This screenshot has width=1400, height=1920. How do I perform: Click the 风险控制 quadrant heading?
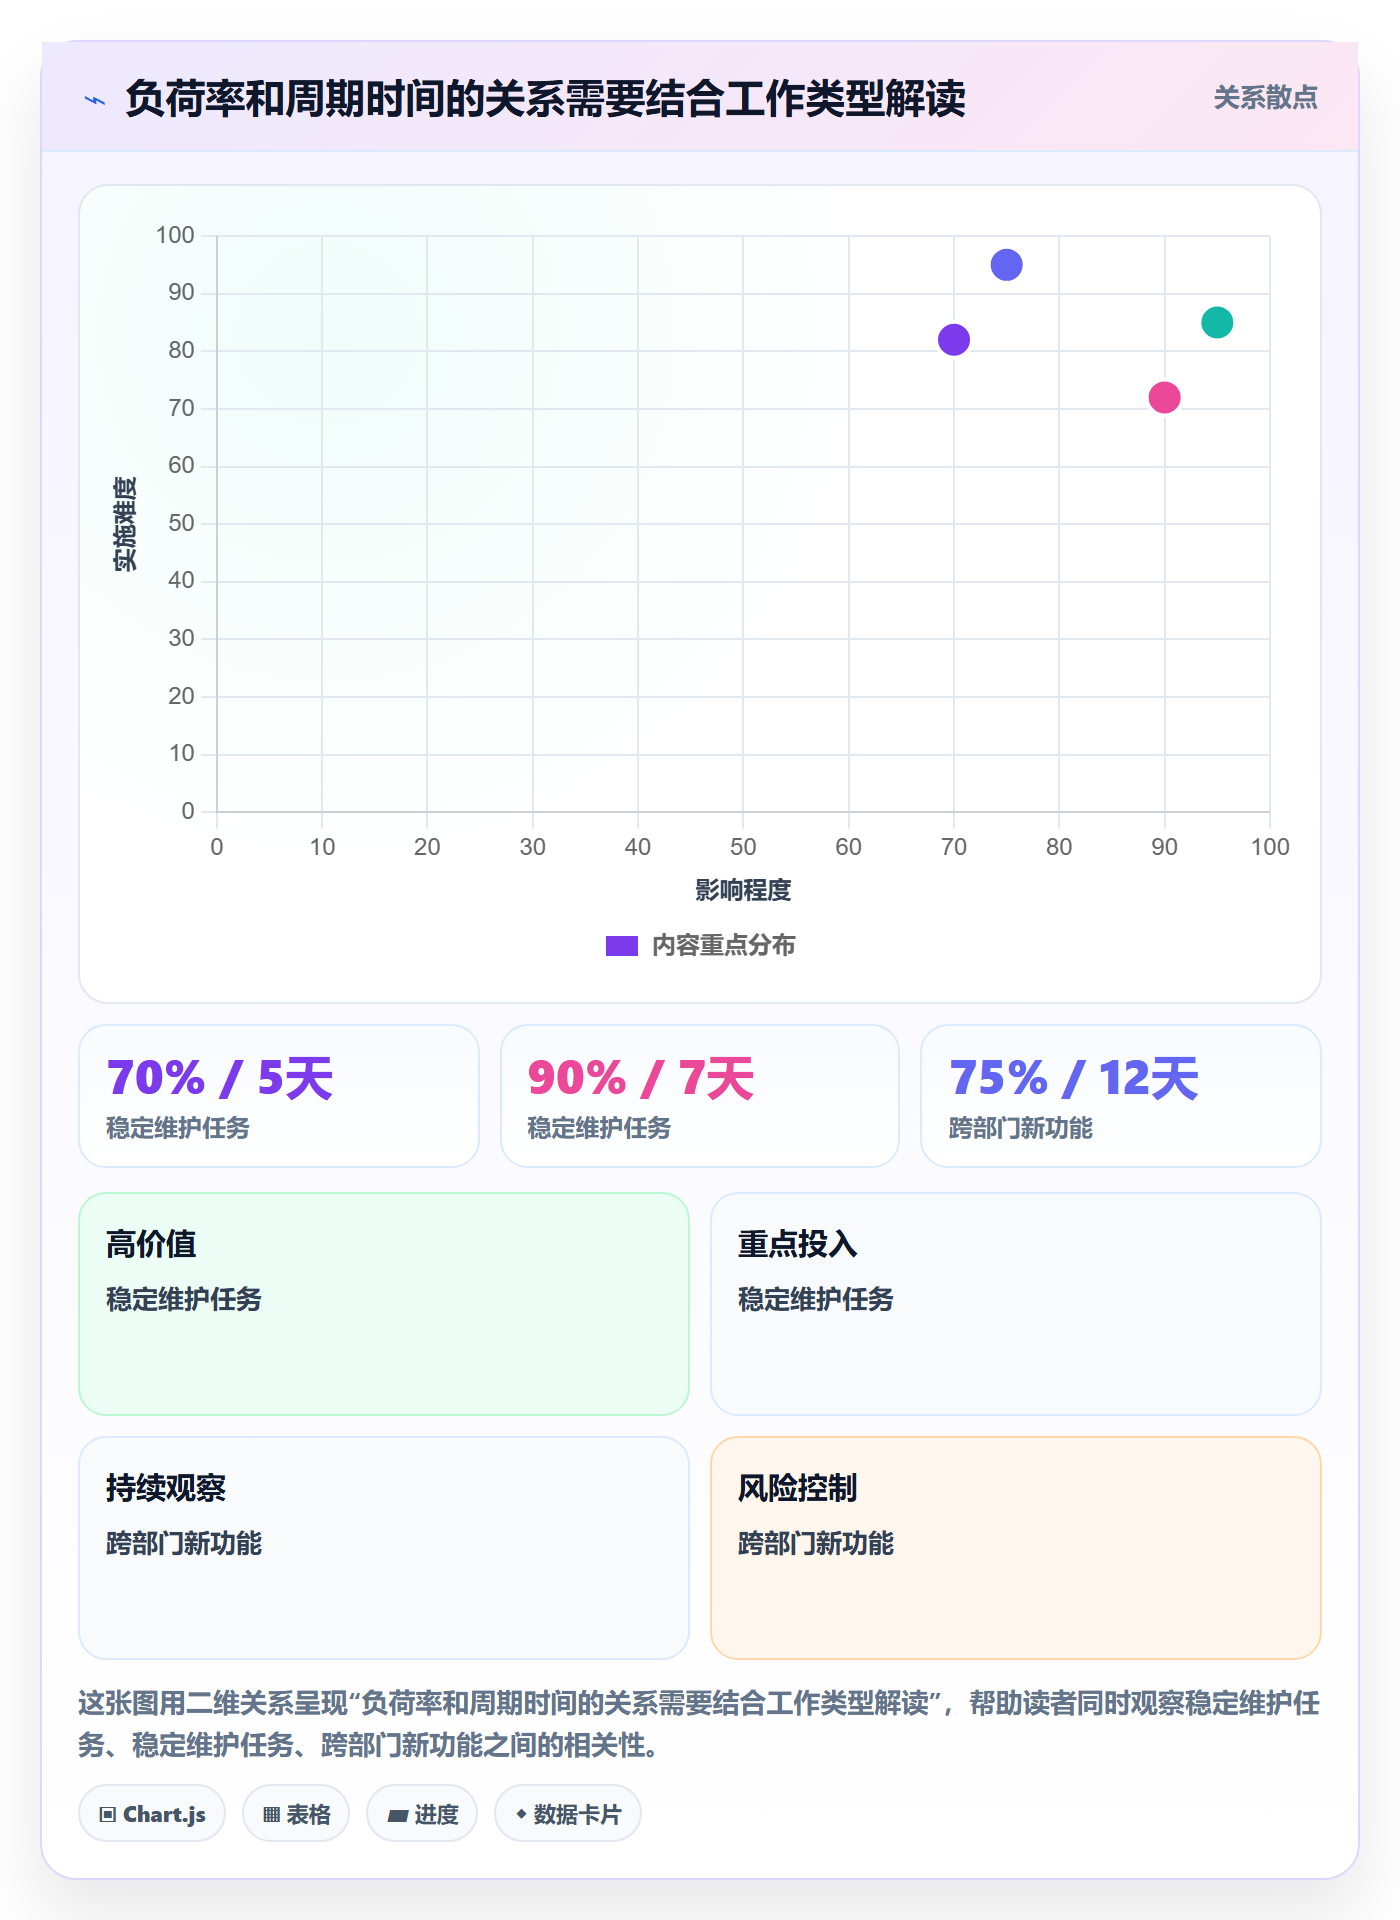pos(798,1488)
